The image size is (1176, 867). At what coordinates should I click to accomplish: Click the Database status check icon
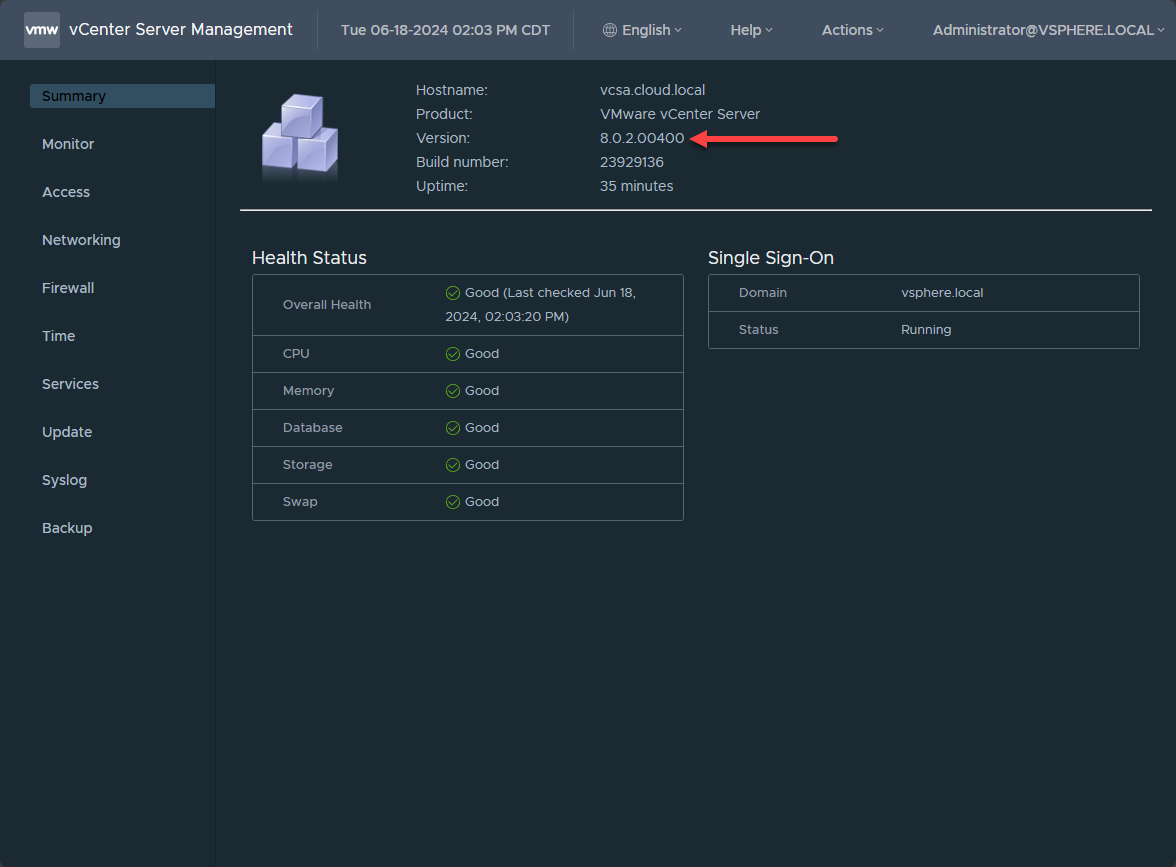453,428
